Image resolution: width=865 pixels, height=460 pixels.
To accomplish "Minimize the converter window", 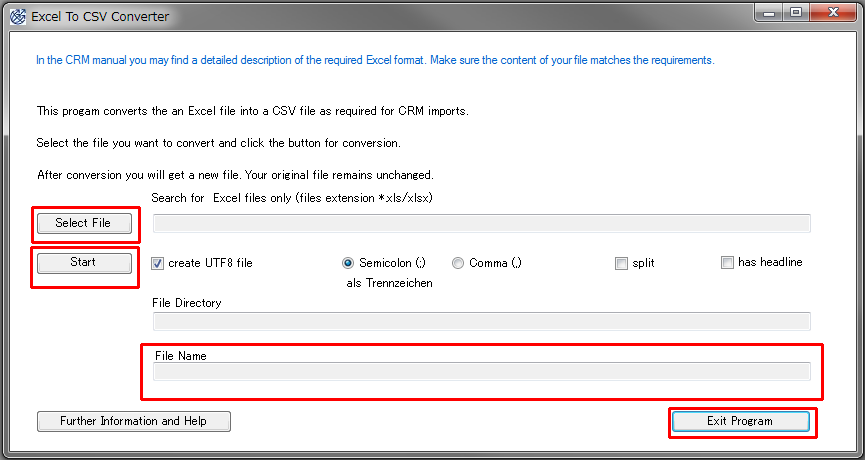I will point(768,13).
